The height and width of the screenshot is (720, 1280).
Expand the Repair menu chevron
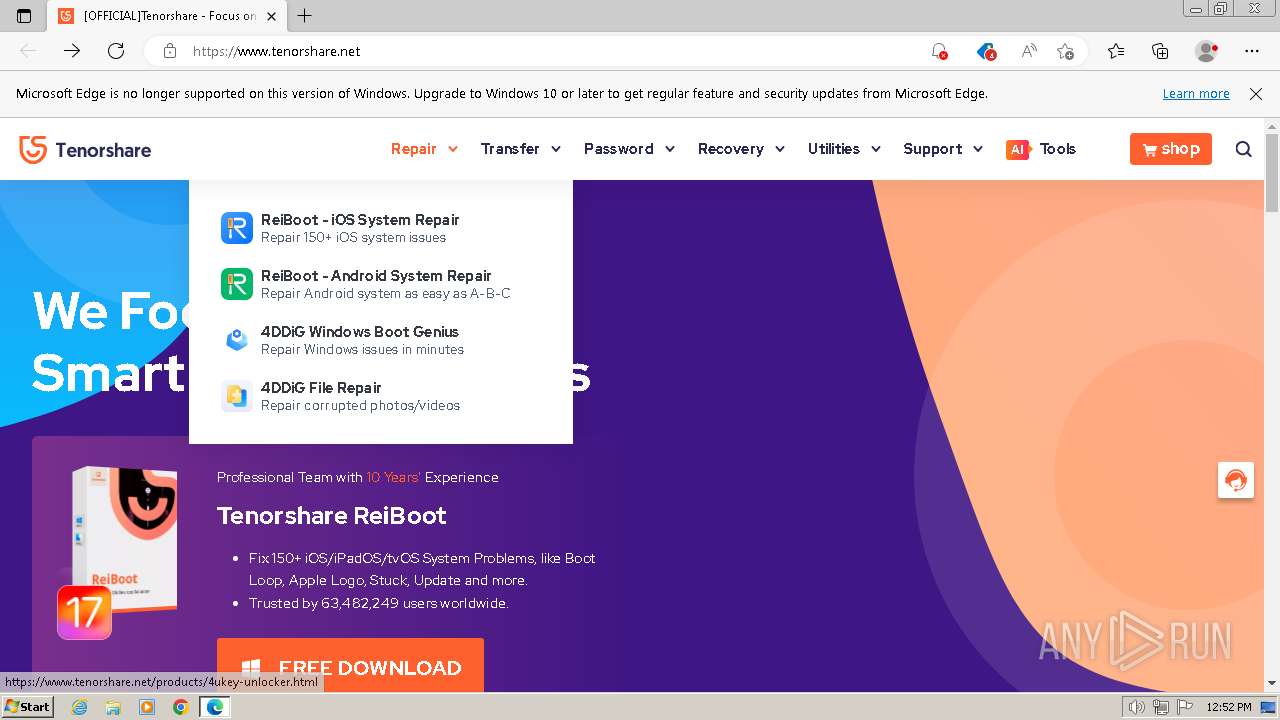coord(452,149)
